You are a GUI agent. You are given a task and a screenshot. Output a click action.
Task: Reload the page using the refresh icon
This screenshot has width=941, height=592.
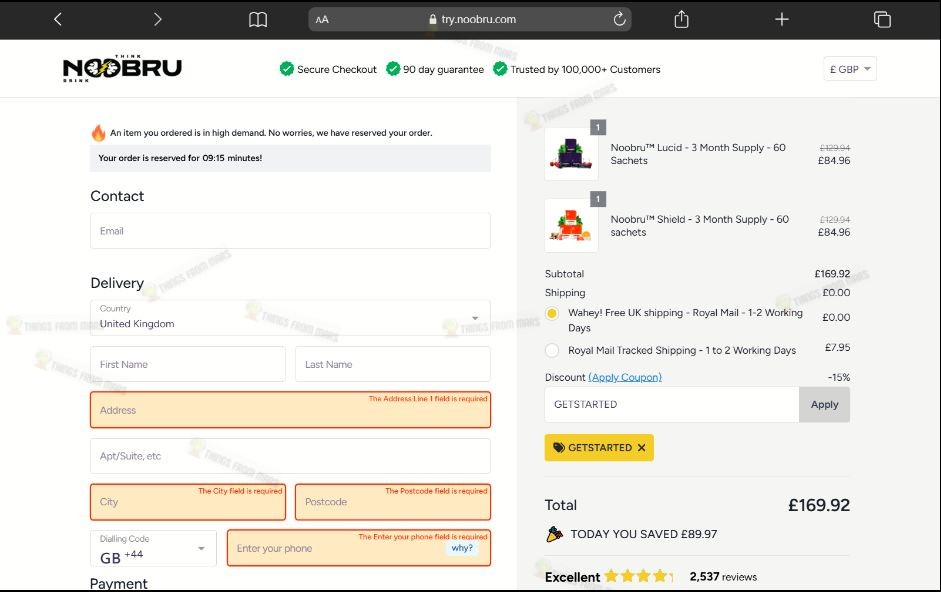(619, 19)
